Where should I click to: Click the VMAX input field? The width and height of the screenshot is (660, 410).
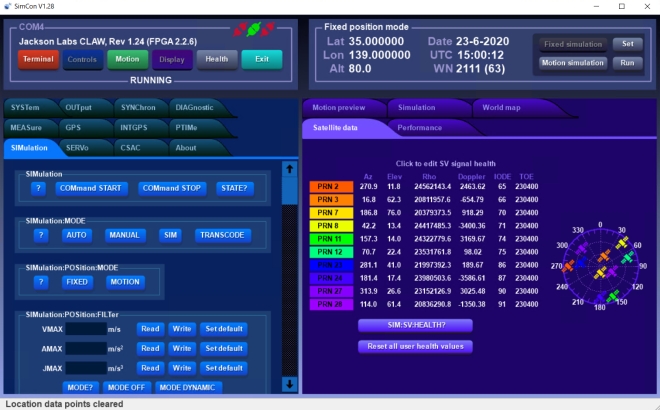86,329
